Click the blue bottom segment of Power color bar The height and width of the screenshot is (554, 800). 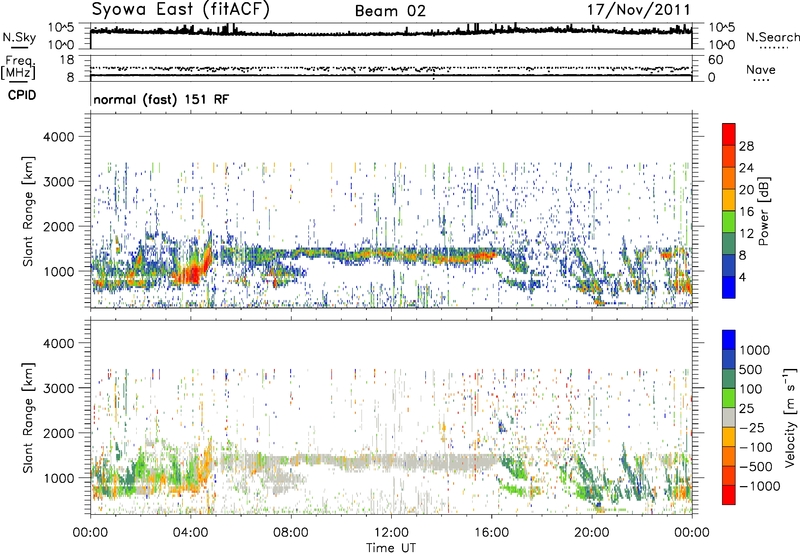(729, 287)
